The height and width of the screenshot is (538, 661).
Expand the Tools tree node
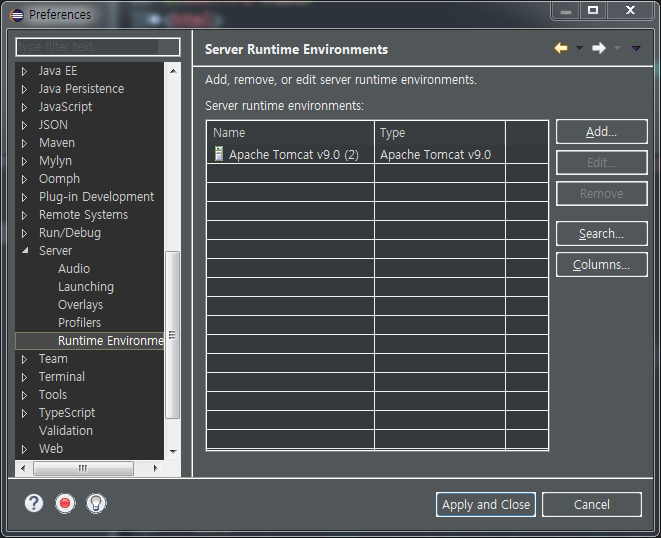click(x=24, y=395)
